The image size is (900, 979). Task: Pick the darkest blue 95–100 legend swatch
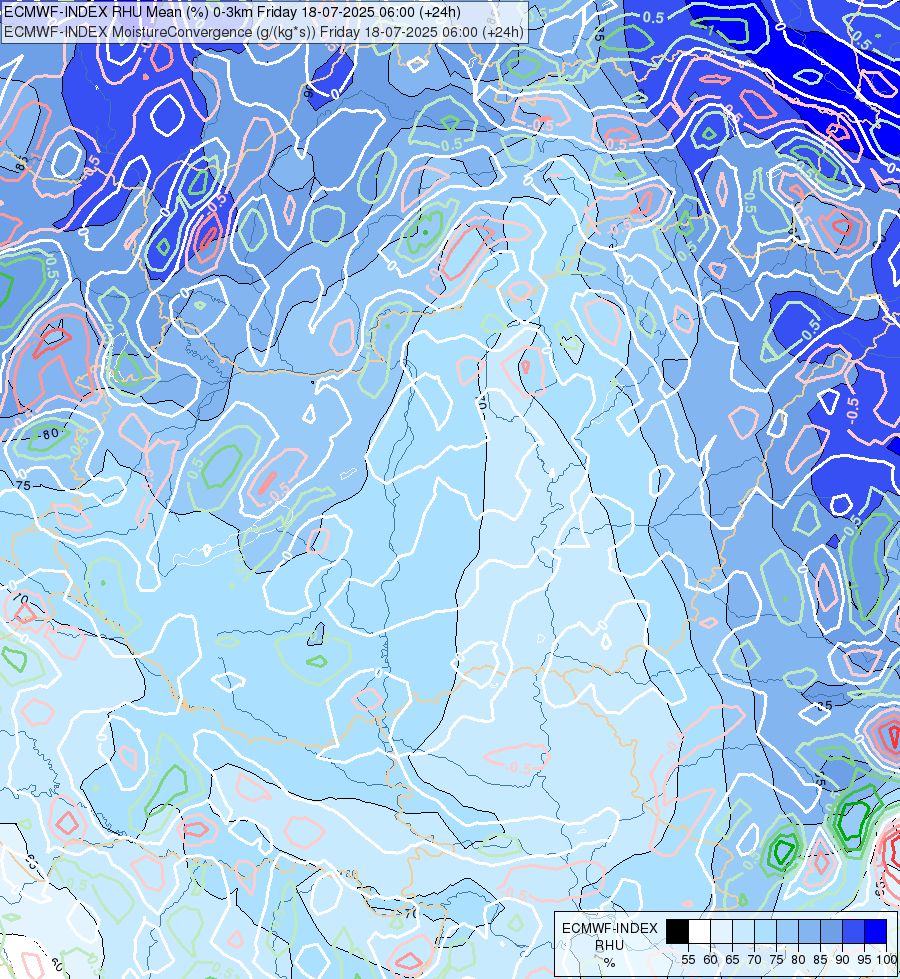(876, 931)
